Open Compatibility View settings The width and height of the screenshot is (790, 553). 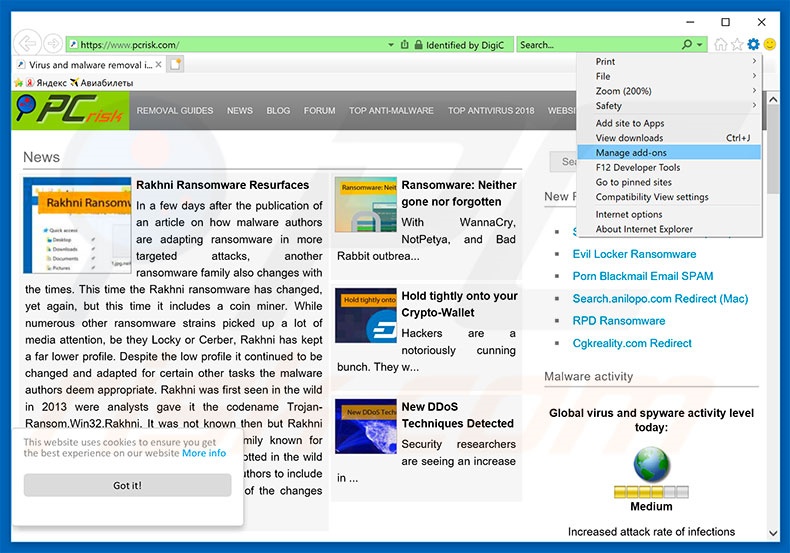click(670, 197)
